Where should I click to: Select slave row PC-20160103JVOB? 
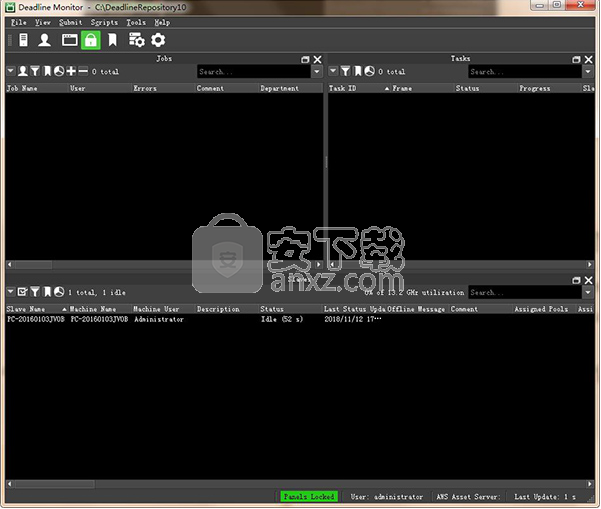(300, 319)
